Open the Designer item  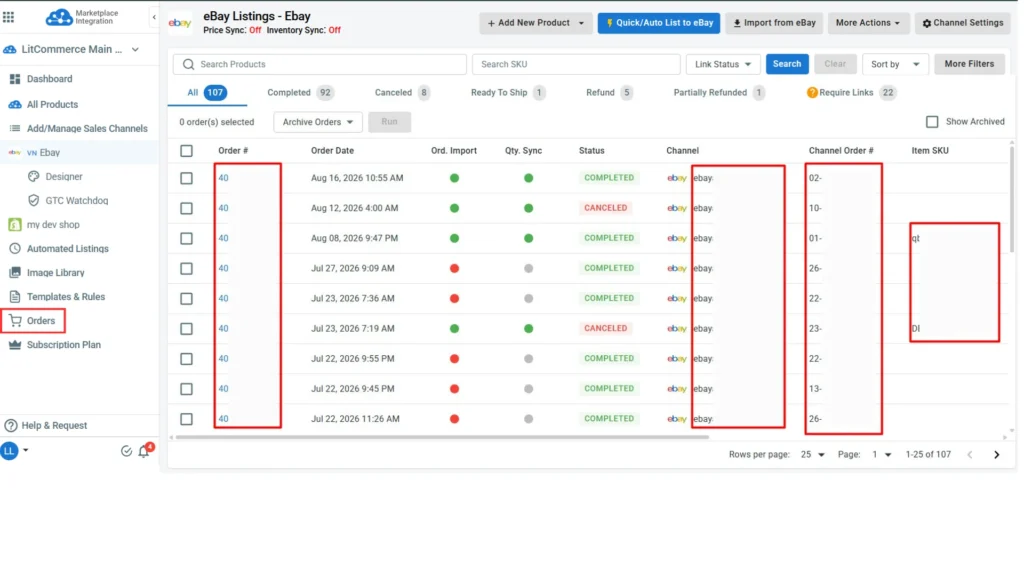click(x=64, y=177)
